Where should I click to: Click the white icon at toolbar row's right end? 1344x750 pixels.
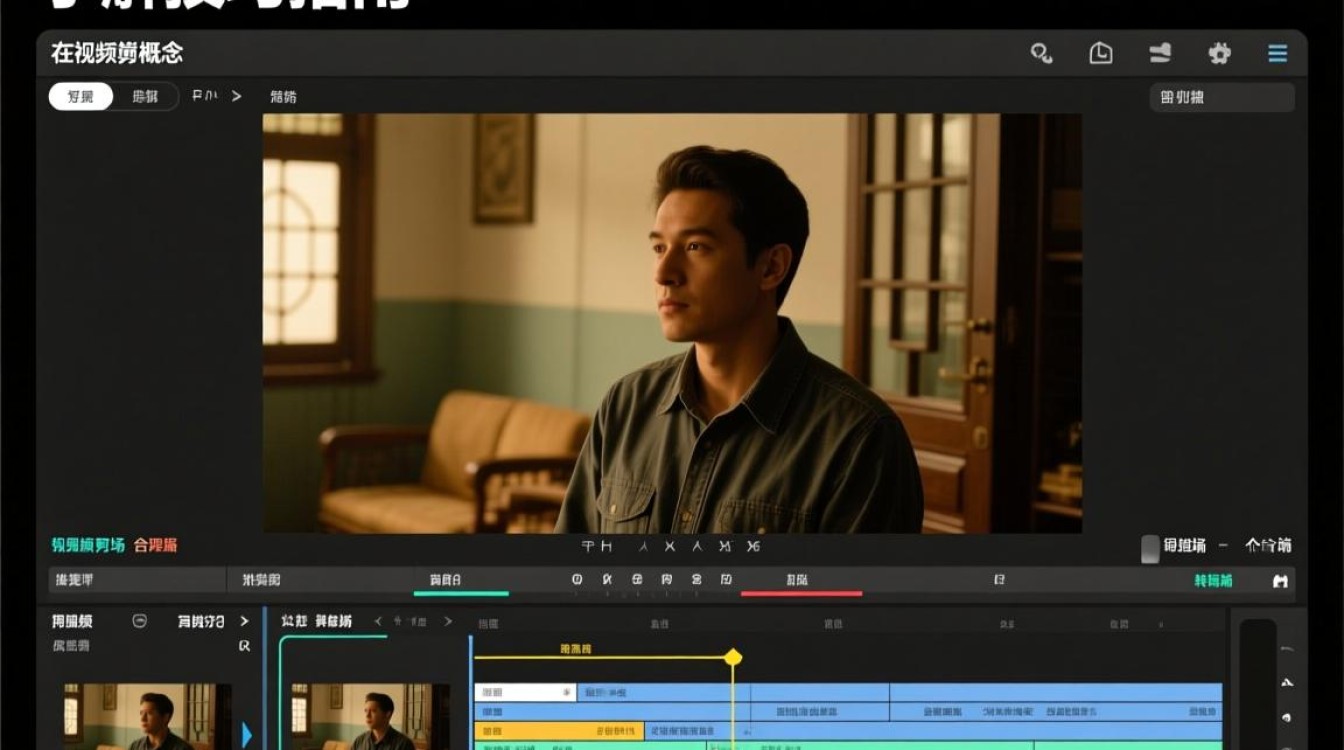[x=1279, y=581]
